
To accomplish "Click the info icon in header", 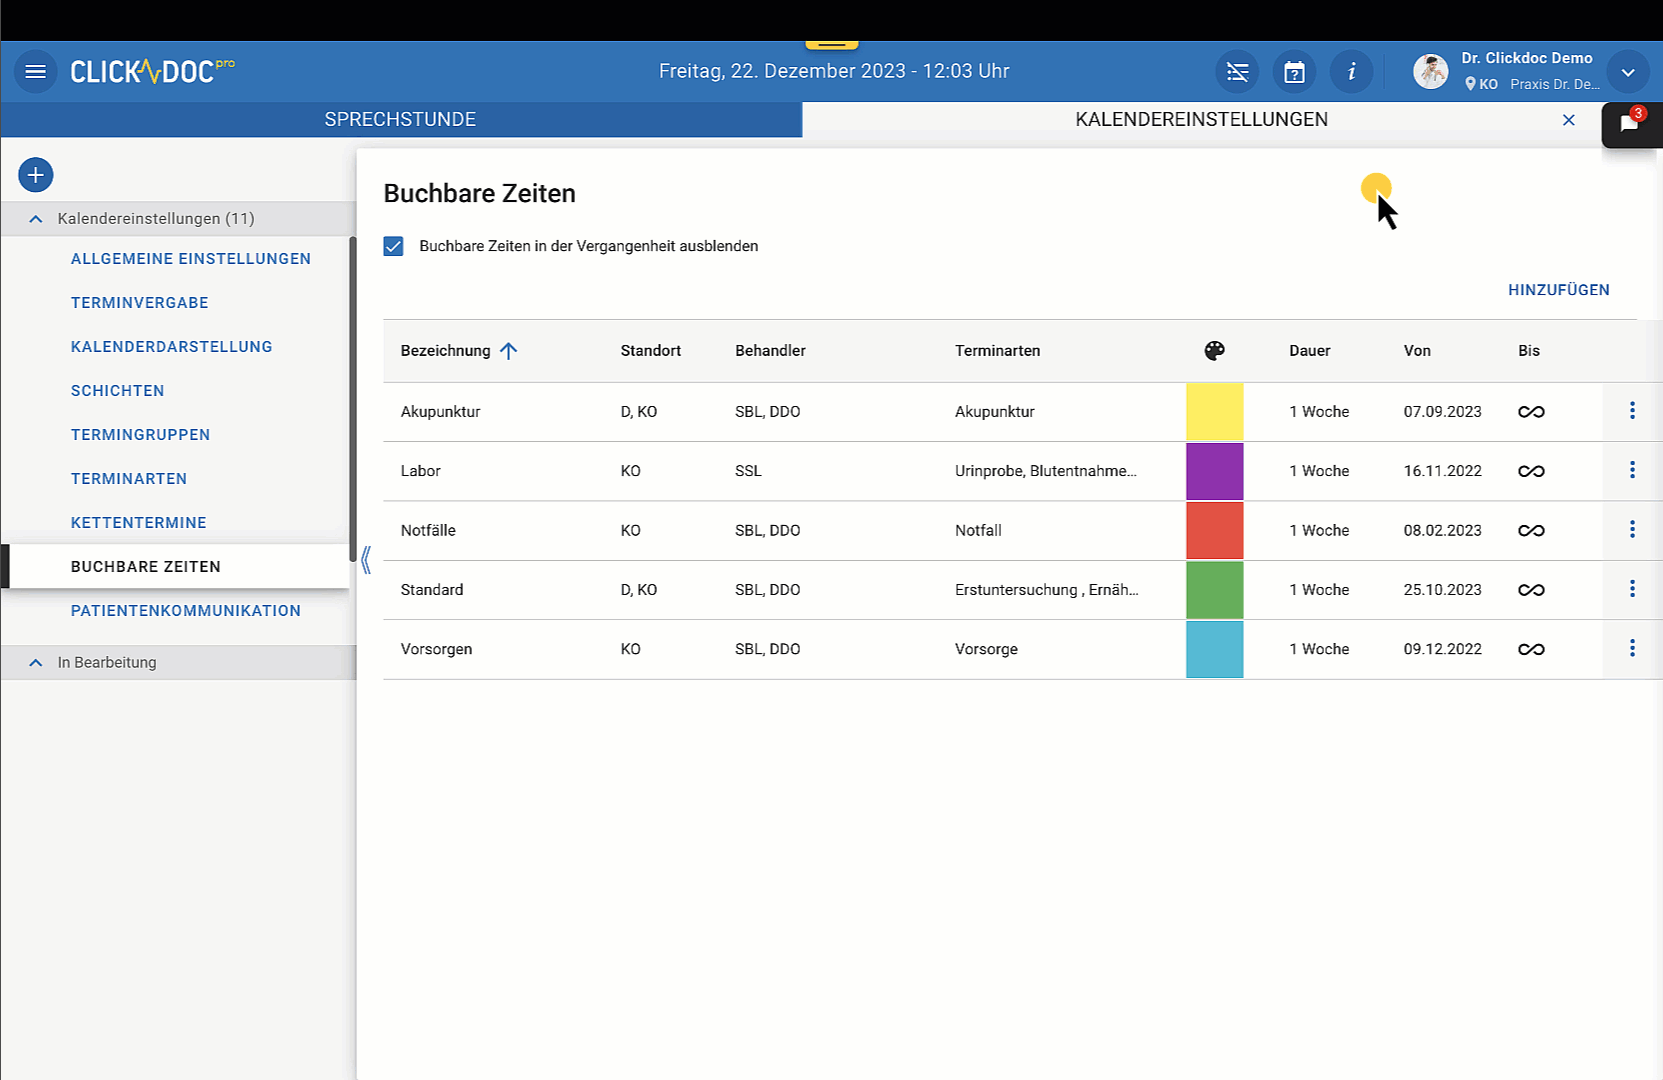I will click(1351, 72).
